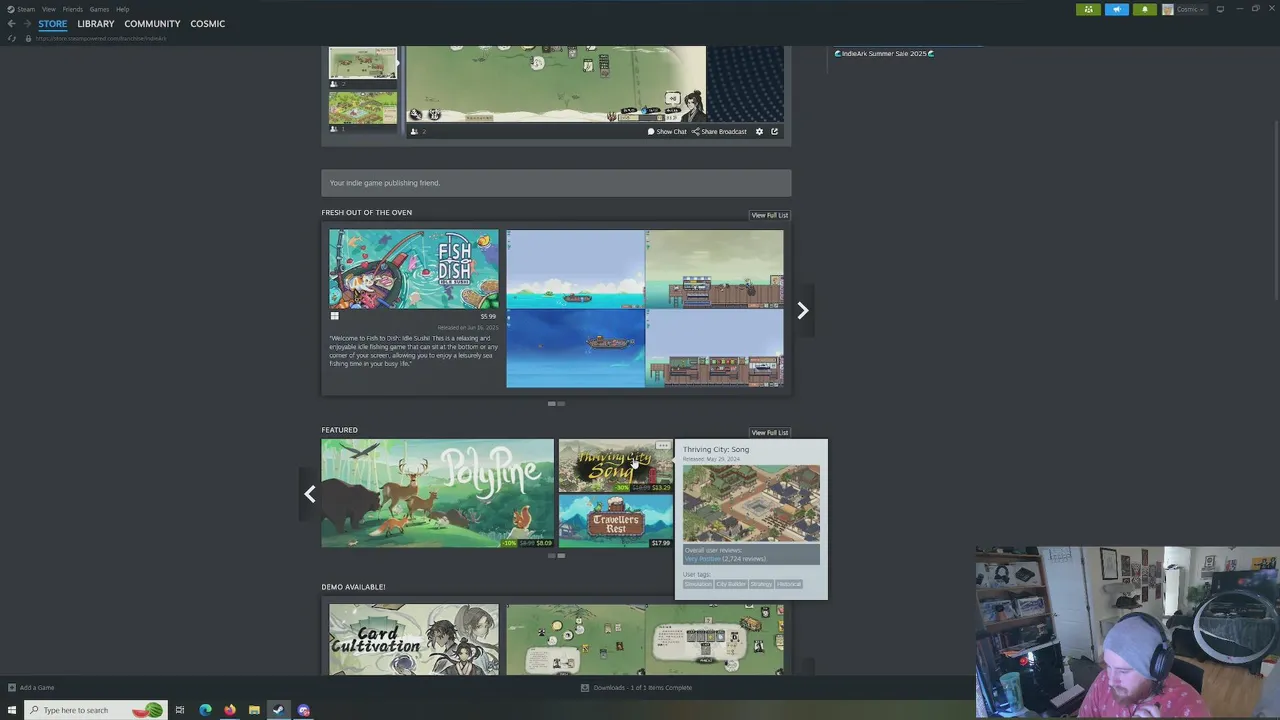Click the Strategy user tag

(x=761, y=584)
